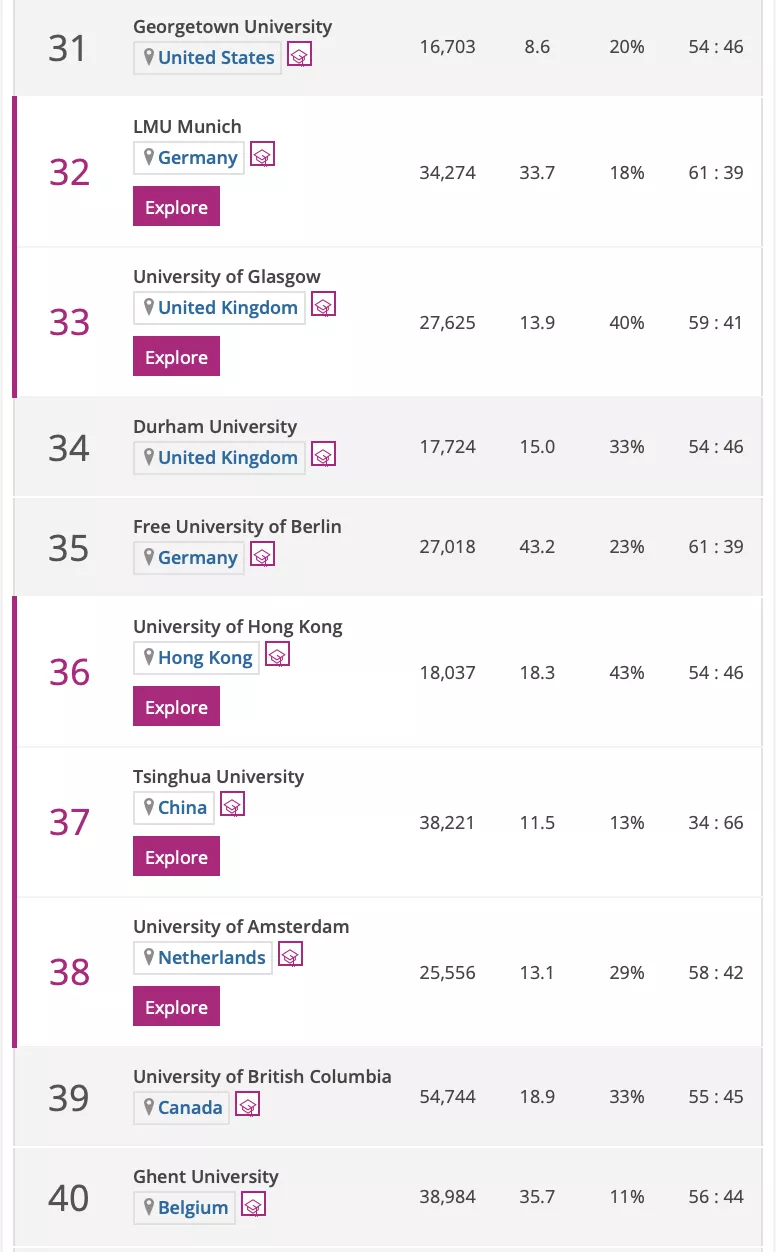Click Explore for University of Glasgow
Screen dimensions: 776x1252
176,356
